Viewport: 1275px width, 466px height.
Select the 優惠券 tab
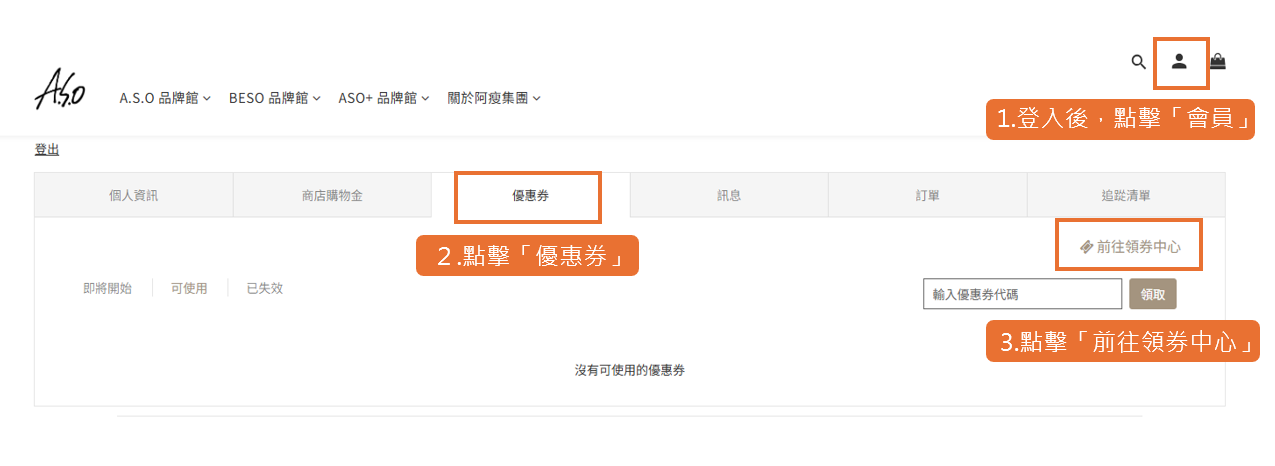point(530,195)
